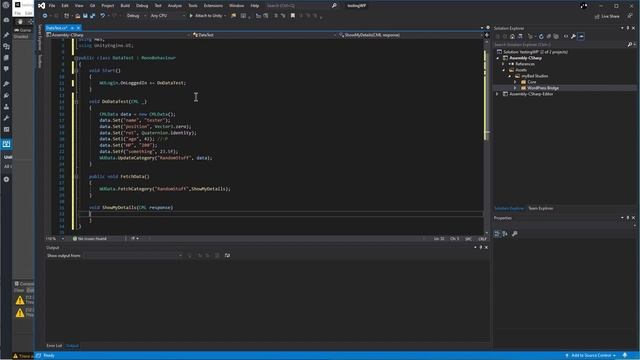Screen dimensions: 640x360
Task: Collapse the Assembly-CSharp project node
Action: 498,58
